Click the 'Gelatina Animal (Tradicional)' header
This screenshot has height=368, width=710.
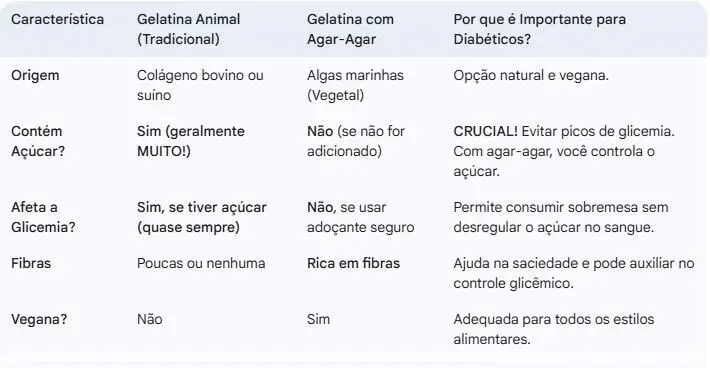[x=189, y=29]
